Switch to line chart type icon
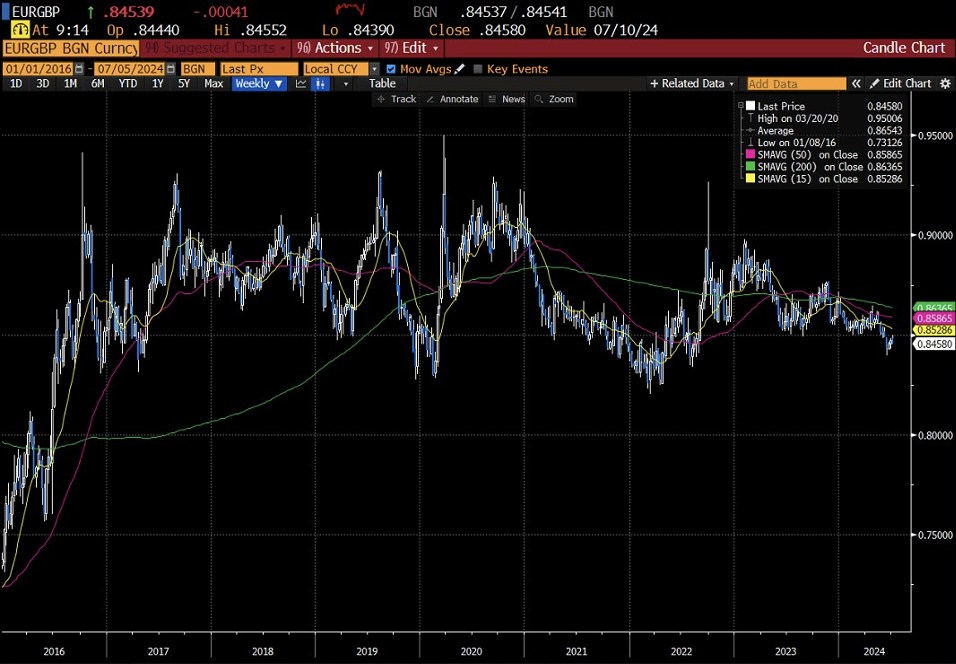Viewport: 956px width, 664px height. [x=301, y=84]
